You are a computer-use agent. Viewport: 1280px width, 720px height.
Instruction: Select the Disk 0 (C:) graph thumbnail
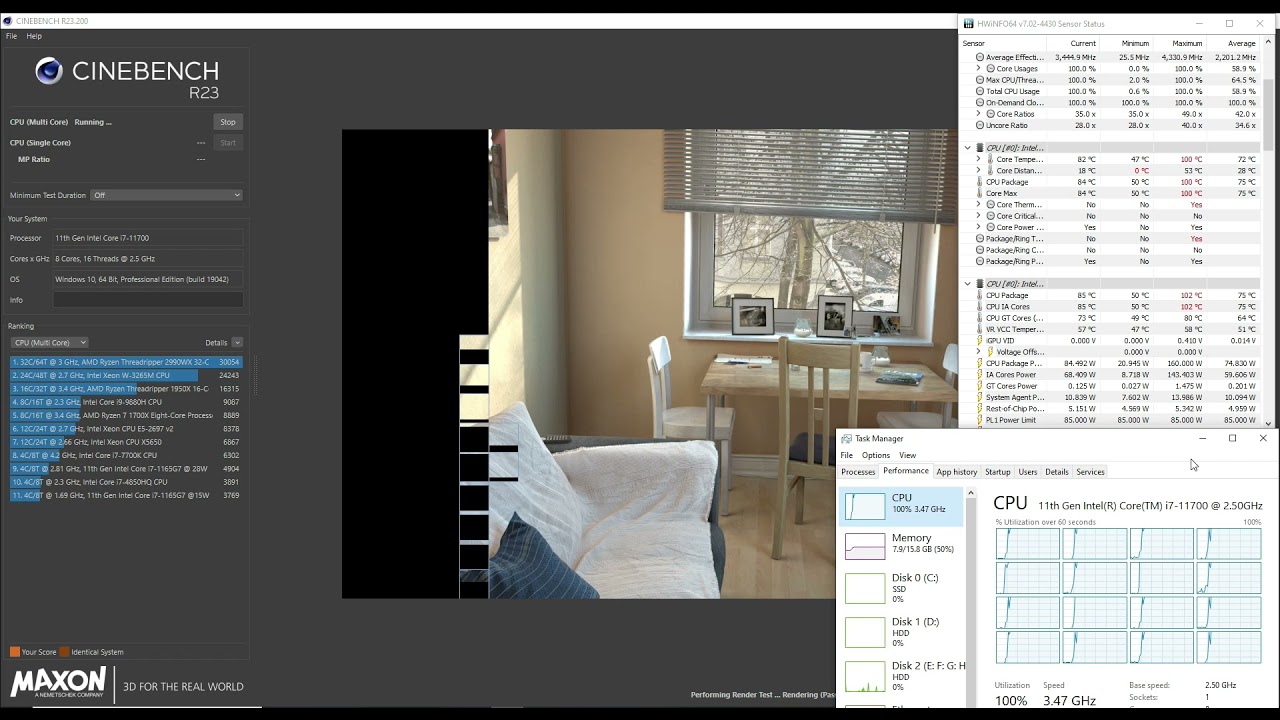pos(865,588)
